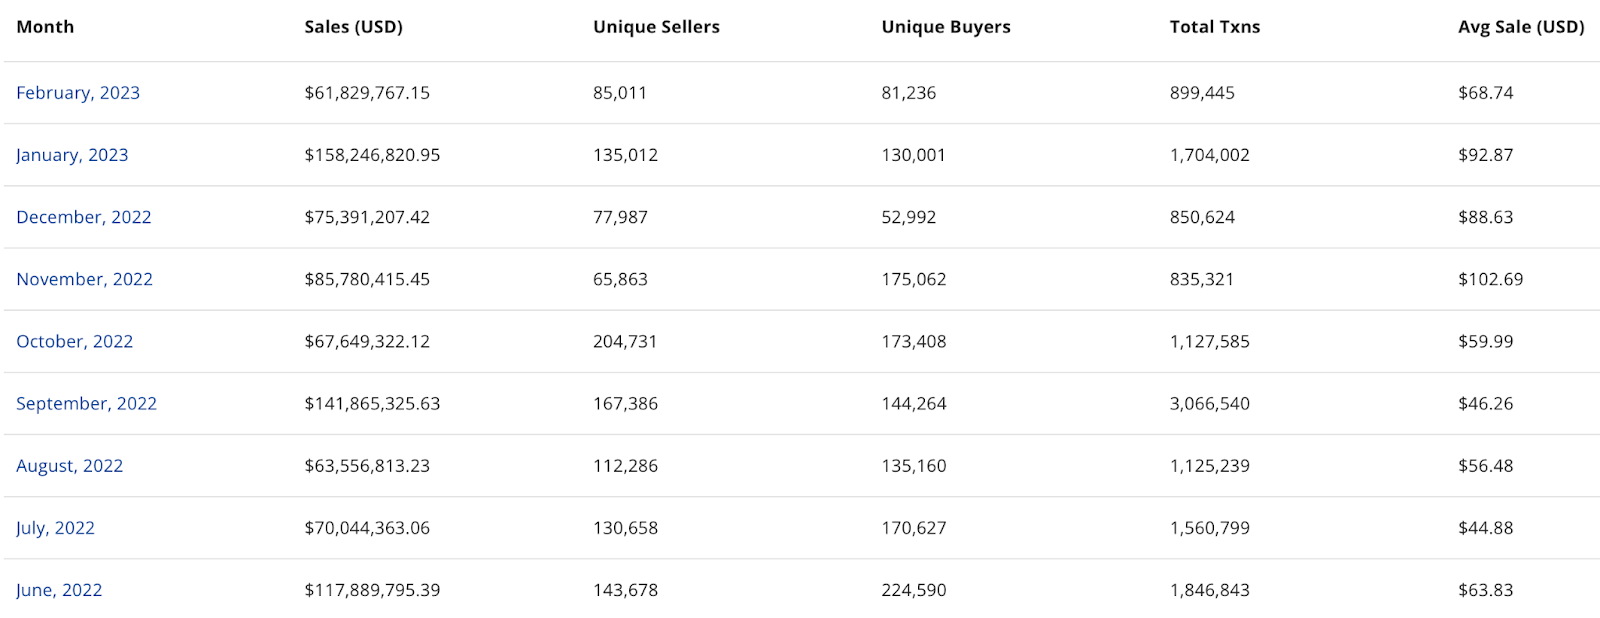Image resolution: width=1600 pixels, height=618 pixels.
Task: Open the January, 2023 month link
Action: [72, 155]
